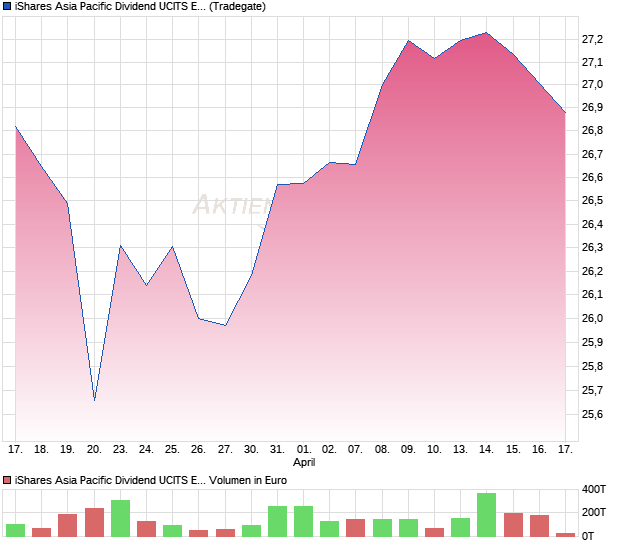Image resolution: width=620 pixels, height=546 pixels.
Task: Click the '24.' date label
Action: (x=146, y=450)
